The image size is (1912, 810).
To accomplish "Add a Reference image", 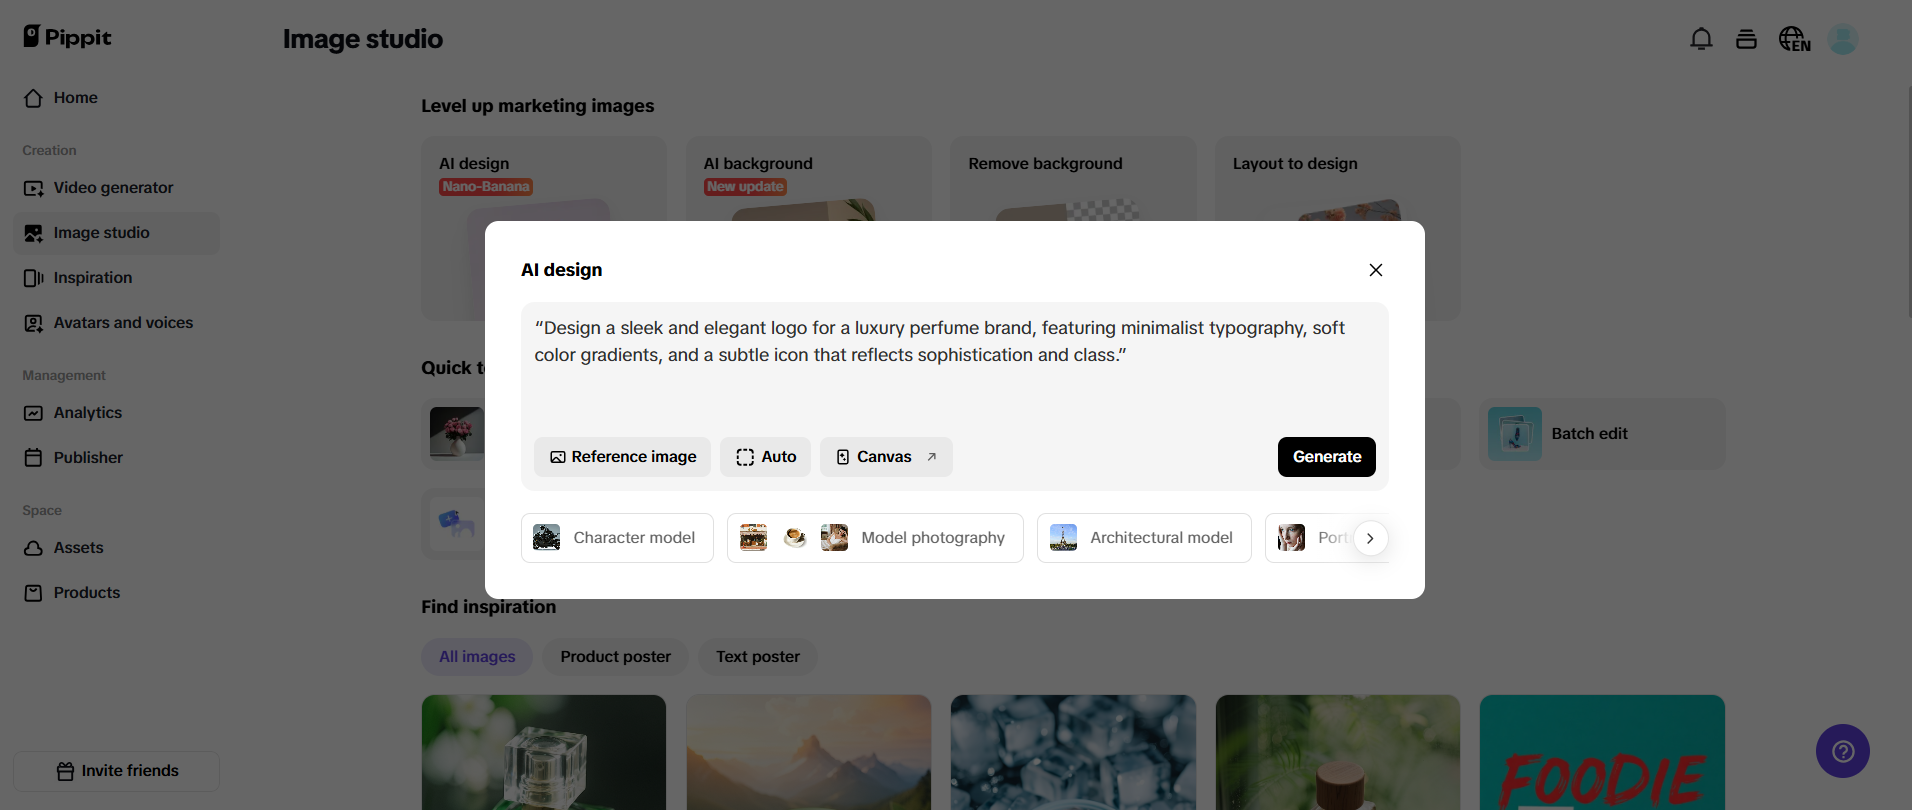I will [622, 457].
